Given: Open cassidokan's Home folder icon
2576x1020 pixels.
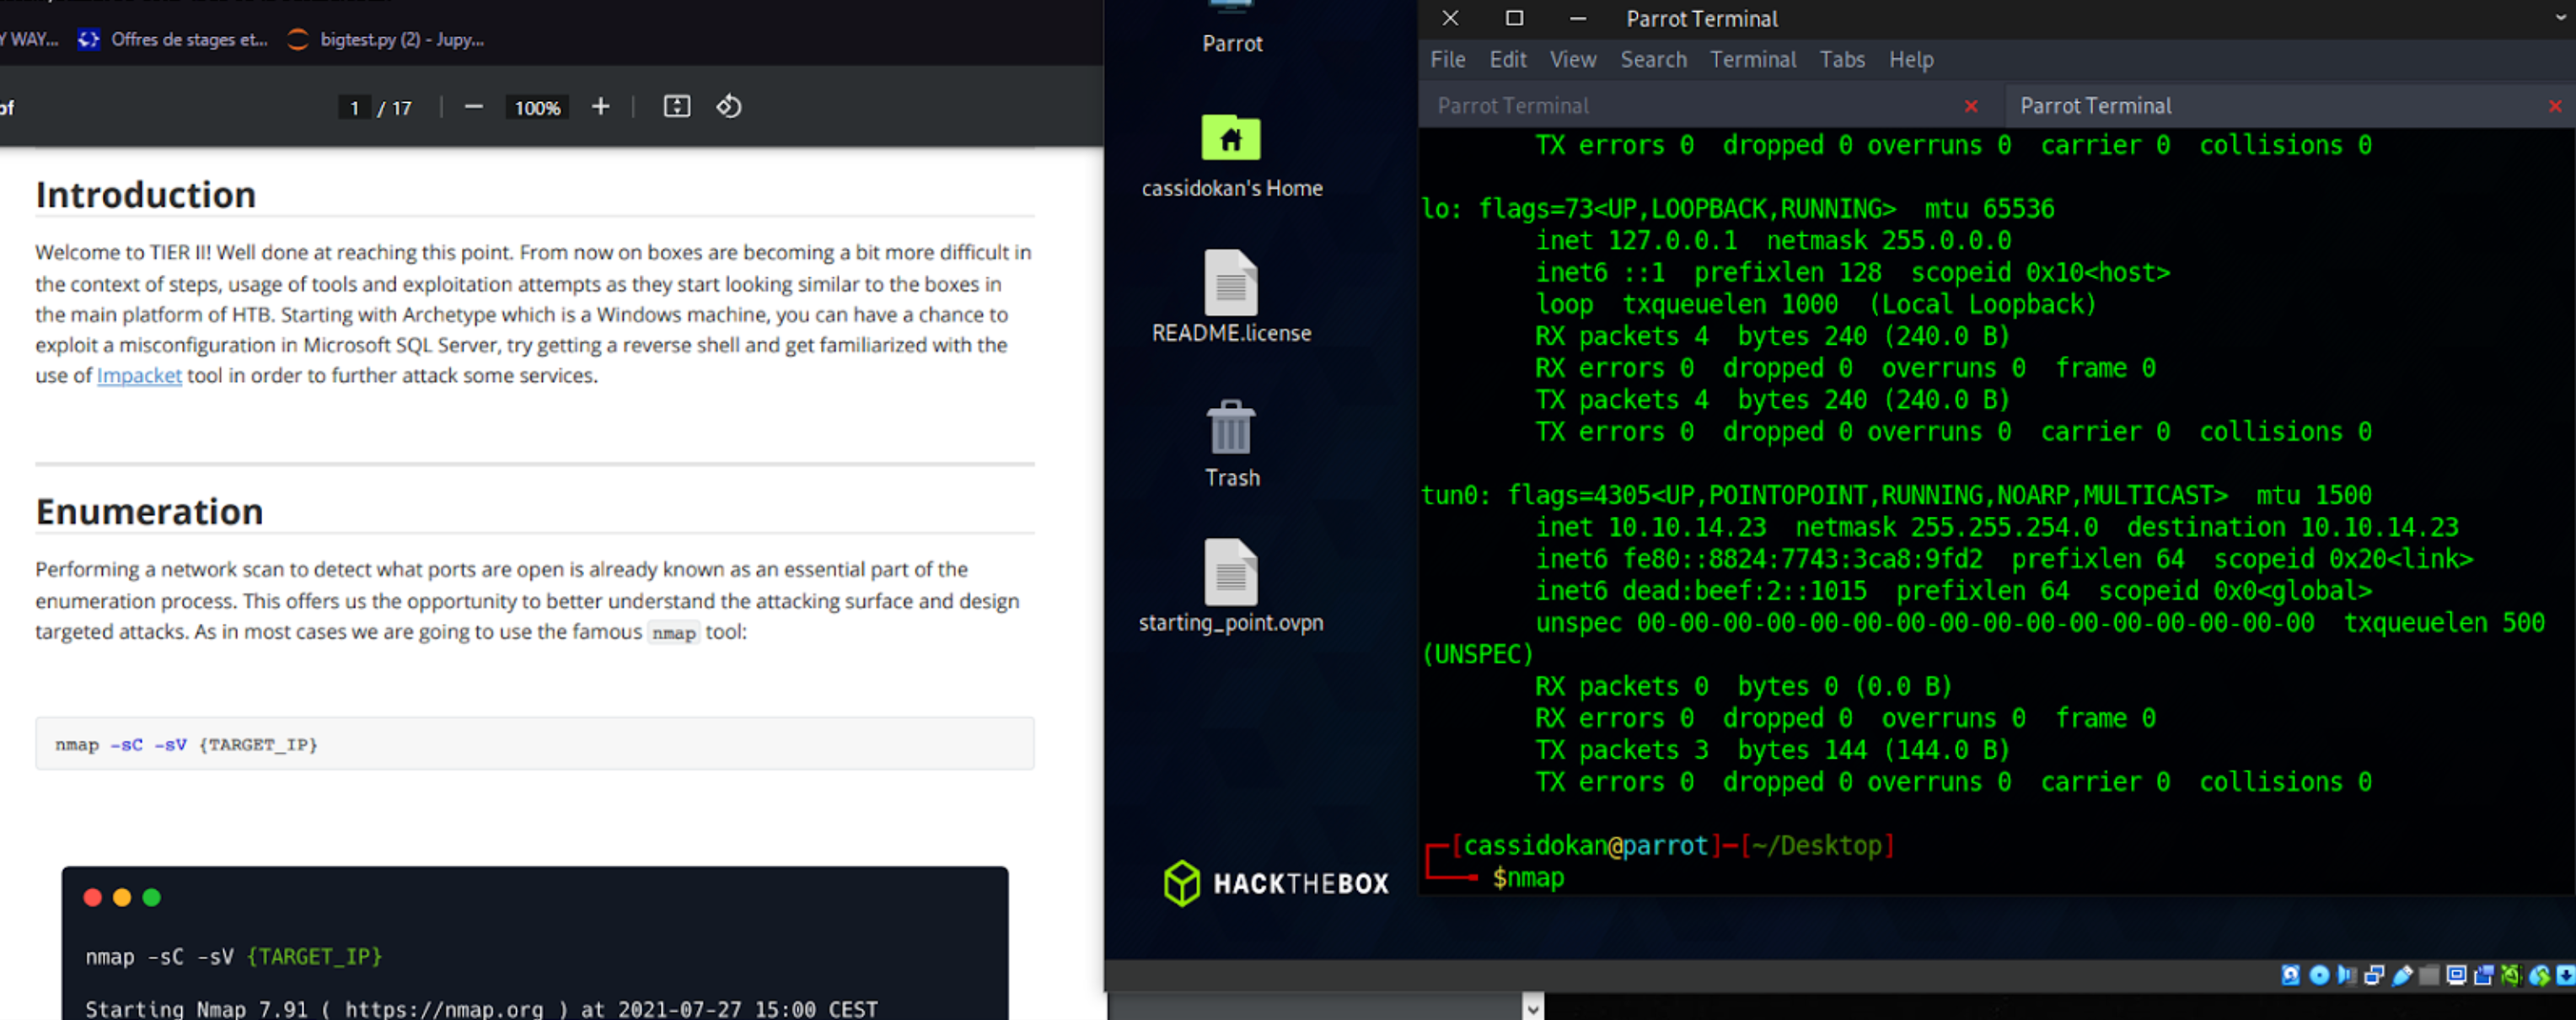Looking at the screenshot, I should [x=1230, y=138].
